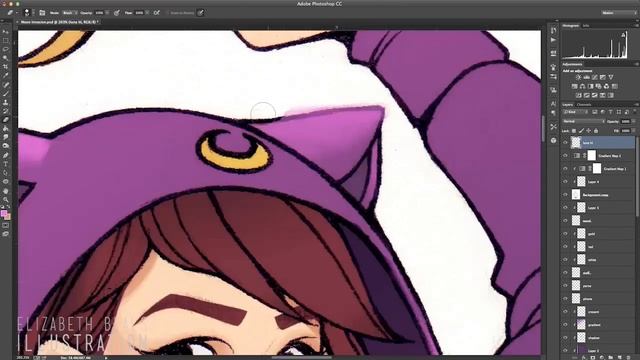Click the selected layer's thumbnail
Viewport: 640px width, 360px height.
click(576, 142)
